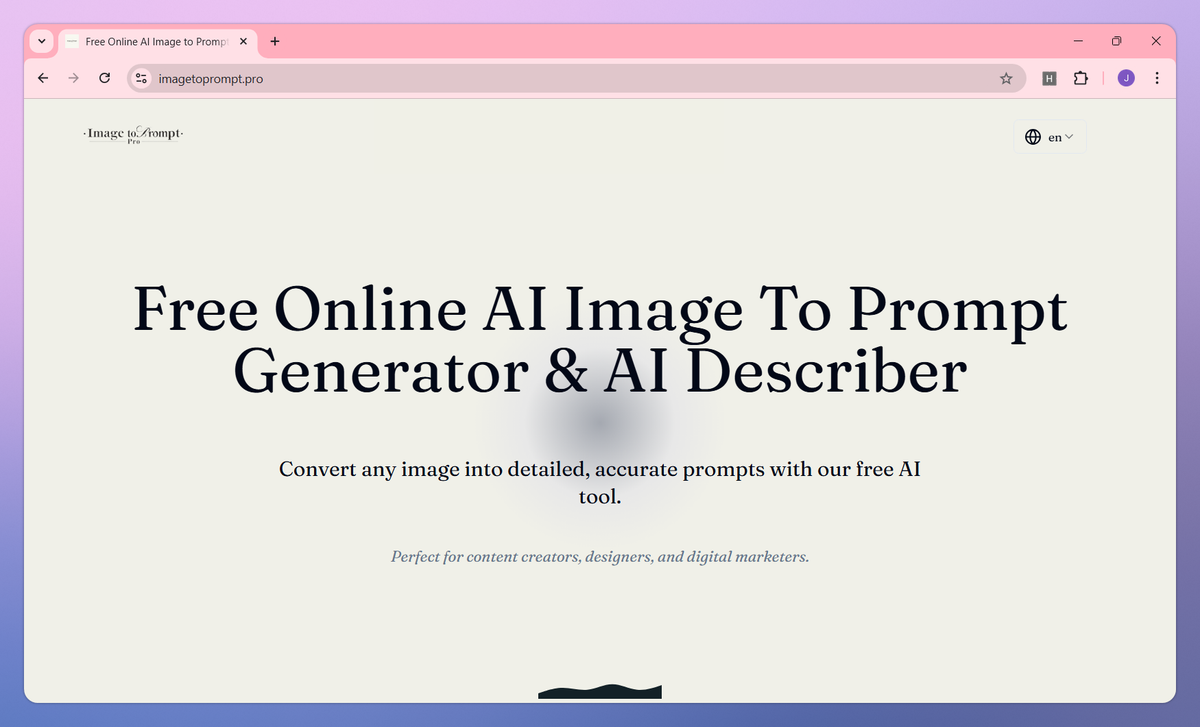Bookmark the page using the star icon
Screen dimensions: 1200x727
coord(1006,78)
